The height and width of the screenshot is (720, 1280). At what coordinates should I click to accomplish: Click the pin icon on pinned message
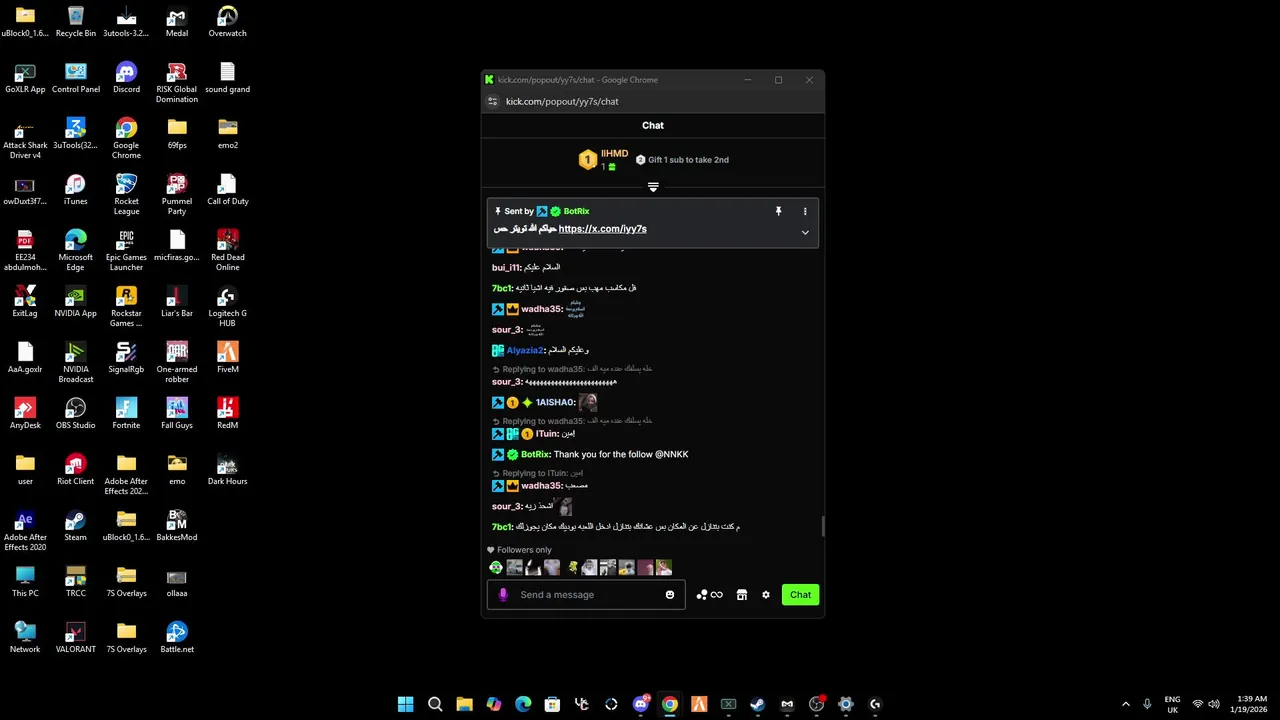coord(778,211)
